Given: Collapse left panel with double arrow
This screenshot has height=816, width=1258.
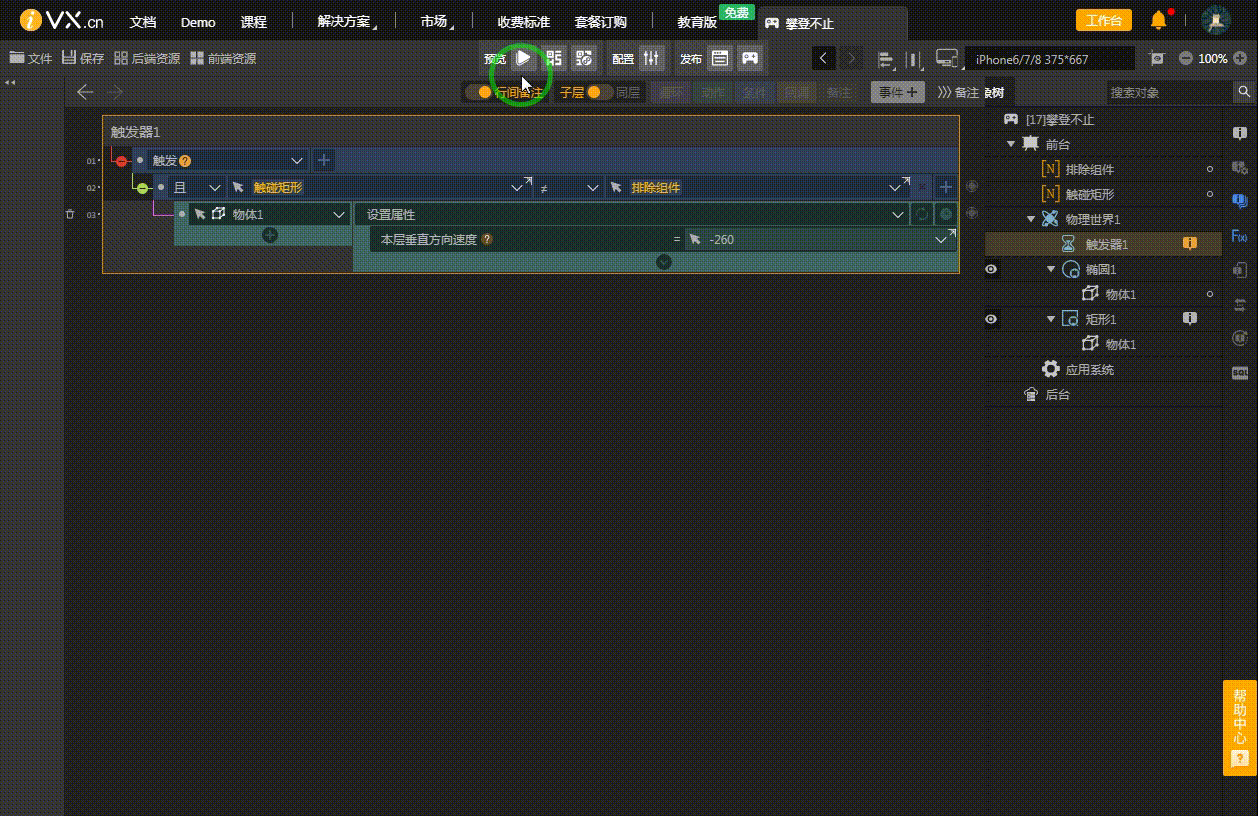Looking at the screenshot, I should pyautogui.click(x=10, y=82).
